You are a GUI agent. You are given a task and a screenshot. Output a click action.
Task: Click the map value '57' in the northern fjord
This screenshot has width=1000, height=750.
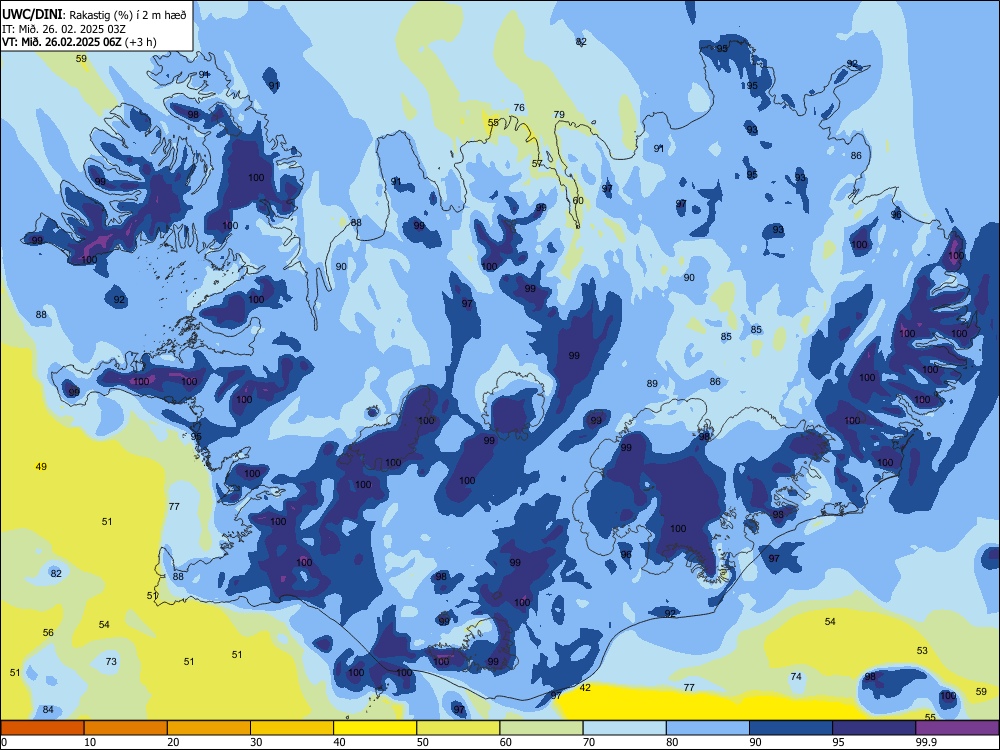point(537,163)
